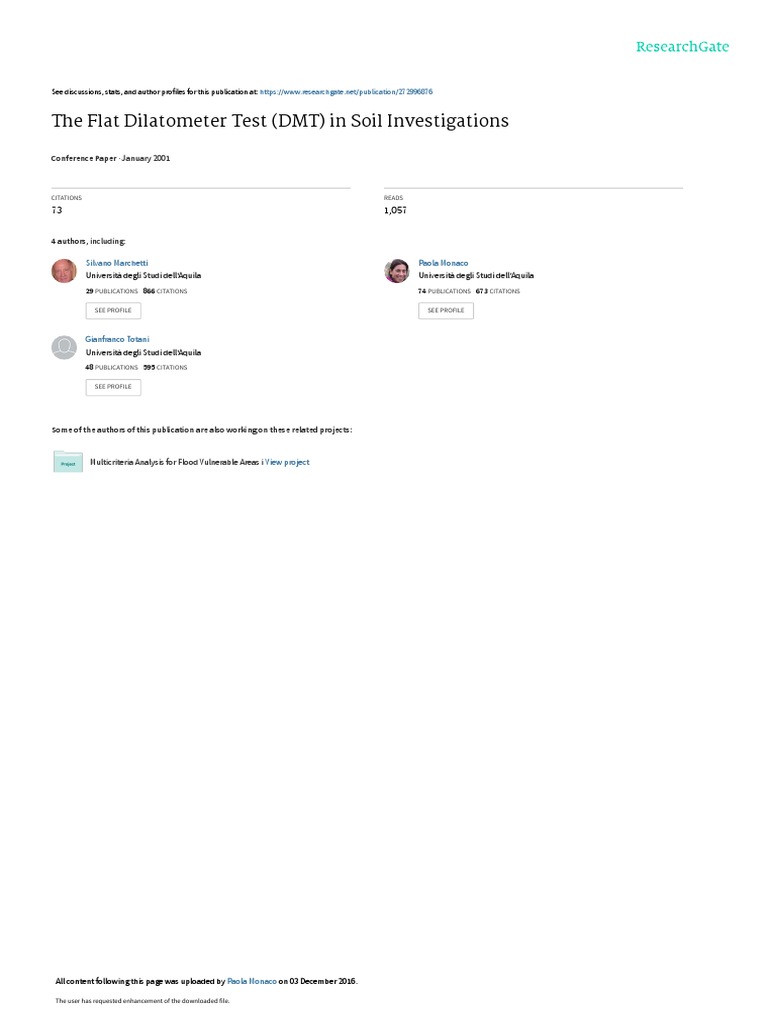Click the 73 citations count
Screen dimensions: 768x1024
57,210
